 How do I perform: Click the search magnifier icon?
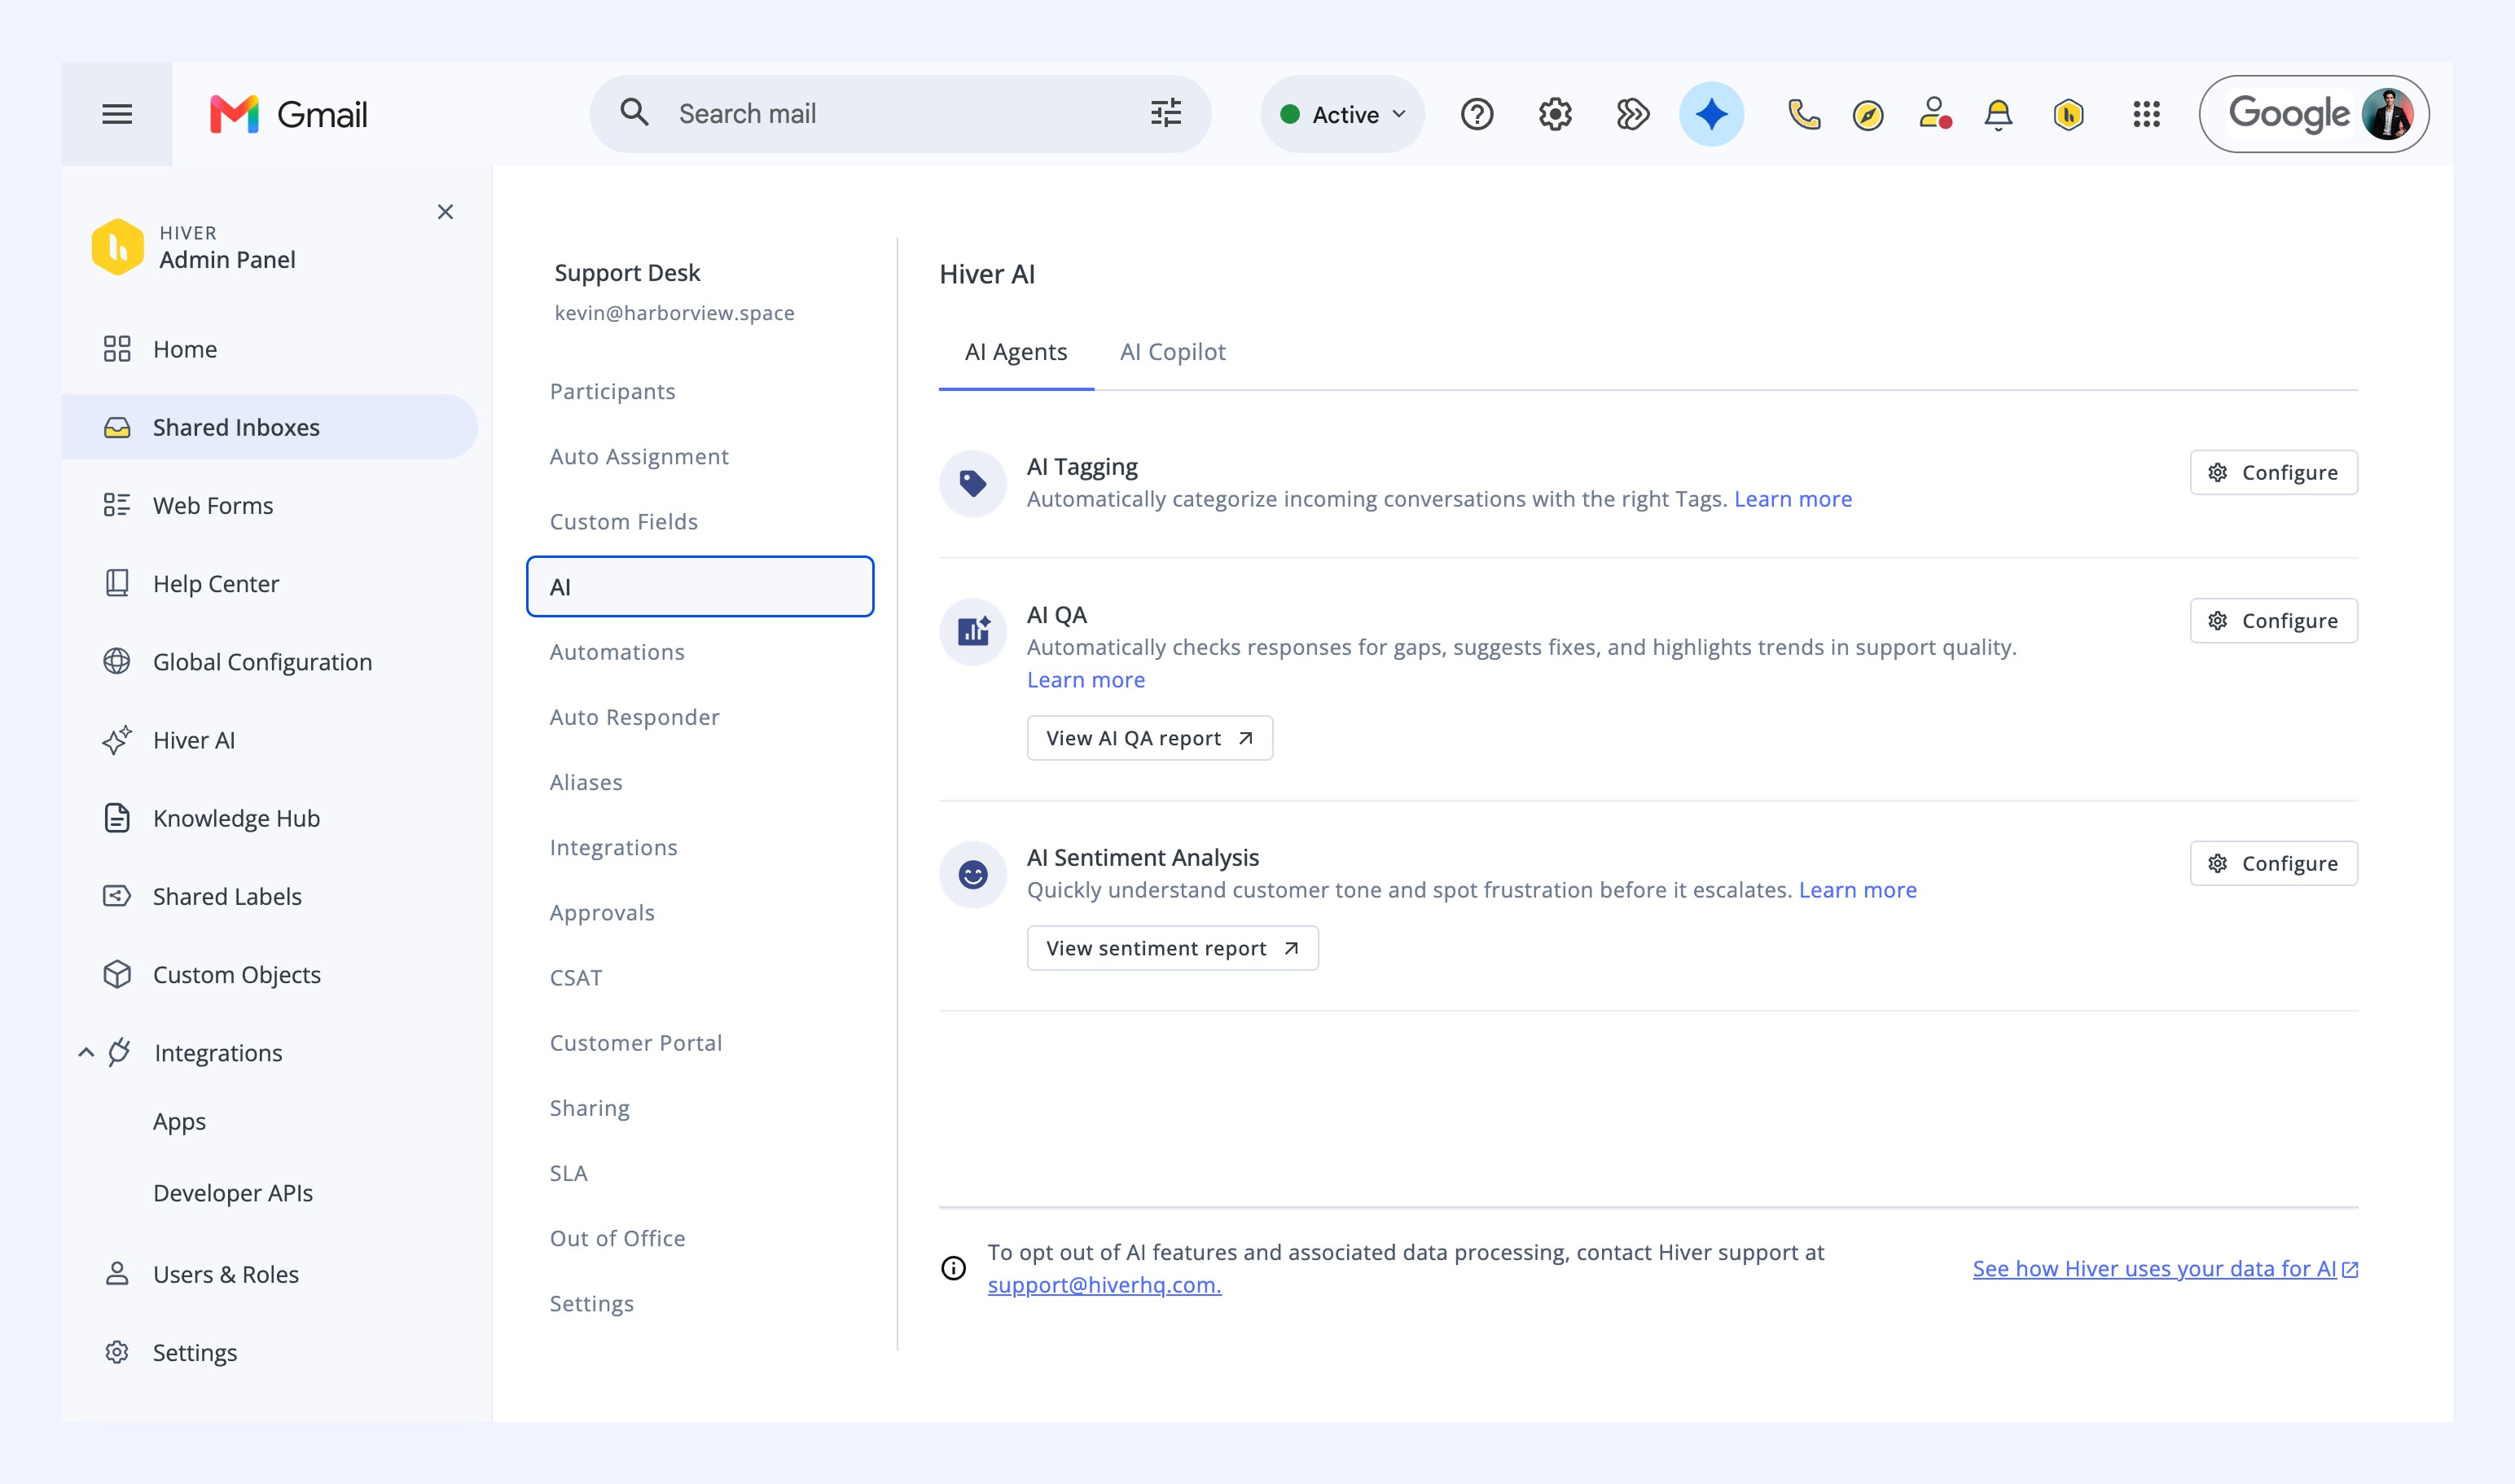[x=634, y=112]
